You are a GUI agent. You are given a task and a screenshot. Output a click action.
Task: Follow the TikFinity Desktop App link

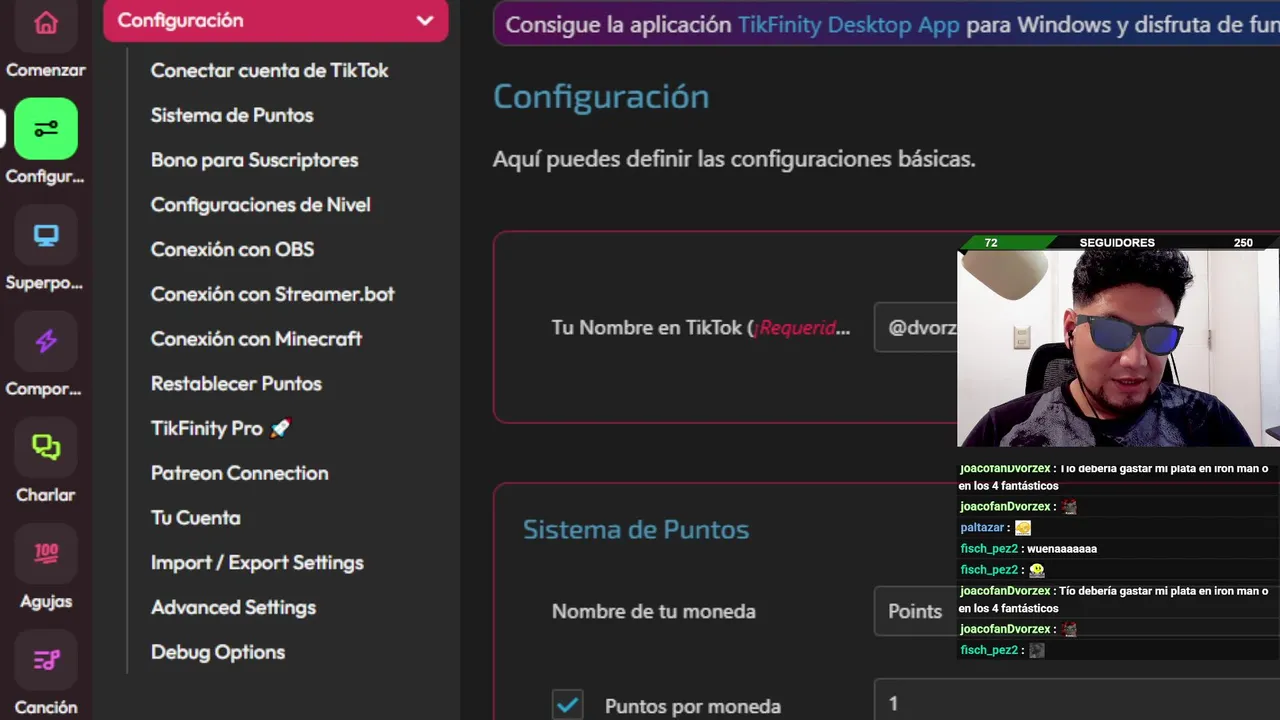(848, 25)
